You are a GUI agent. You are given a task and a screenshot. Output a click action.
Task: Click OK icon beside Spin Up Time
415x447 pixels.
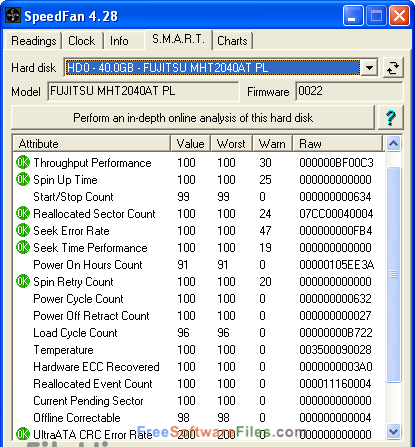click(x=23, y=179)
